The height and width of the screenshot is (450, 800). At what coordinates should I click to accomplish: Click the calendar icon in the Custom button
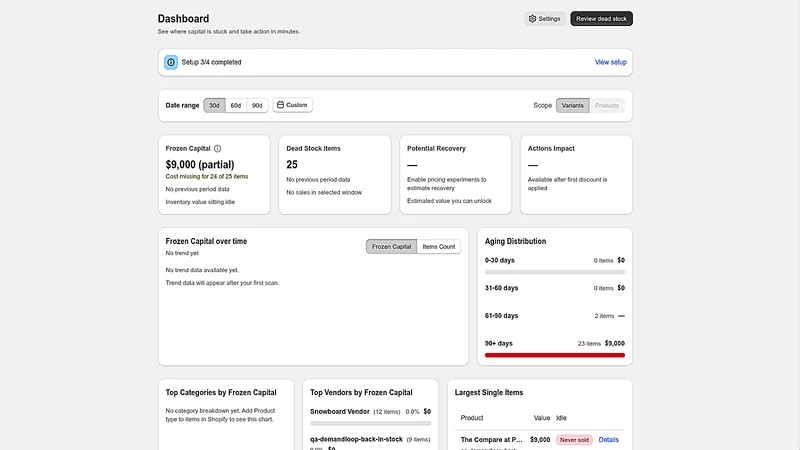pyautogui.click(x=280, y=105)
